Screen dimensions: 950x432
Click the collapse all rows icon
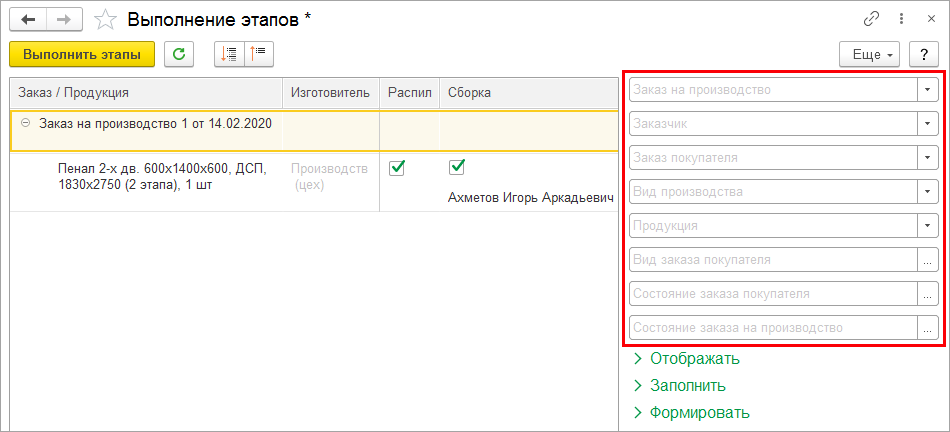point(258,55)
